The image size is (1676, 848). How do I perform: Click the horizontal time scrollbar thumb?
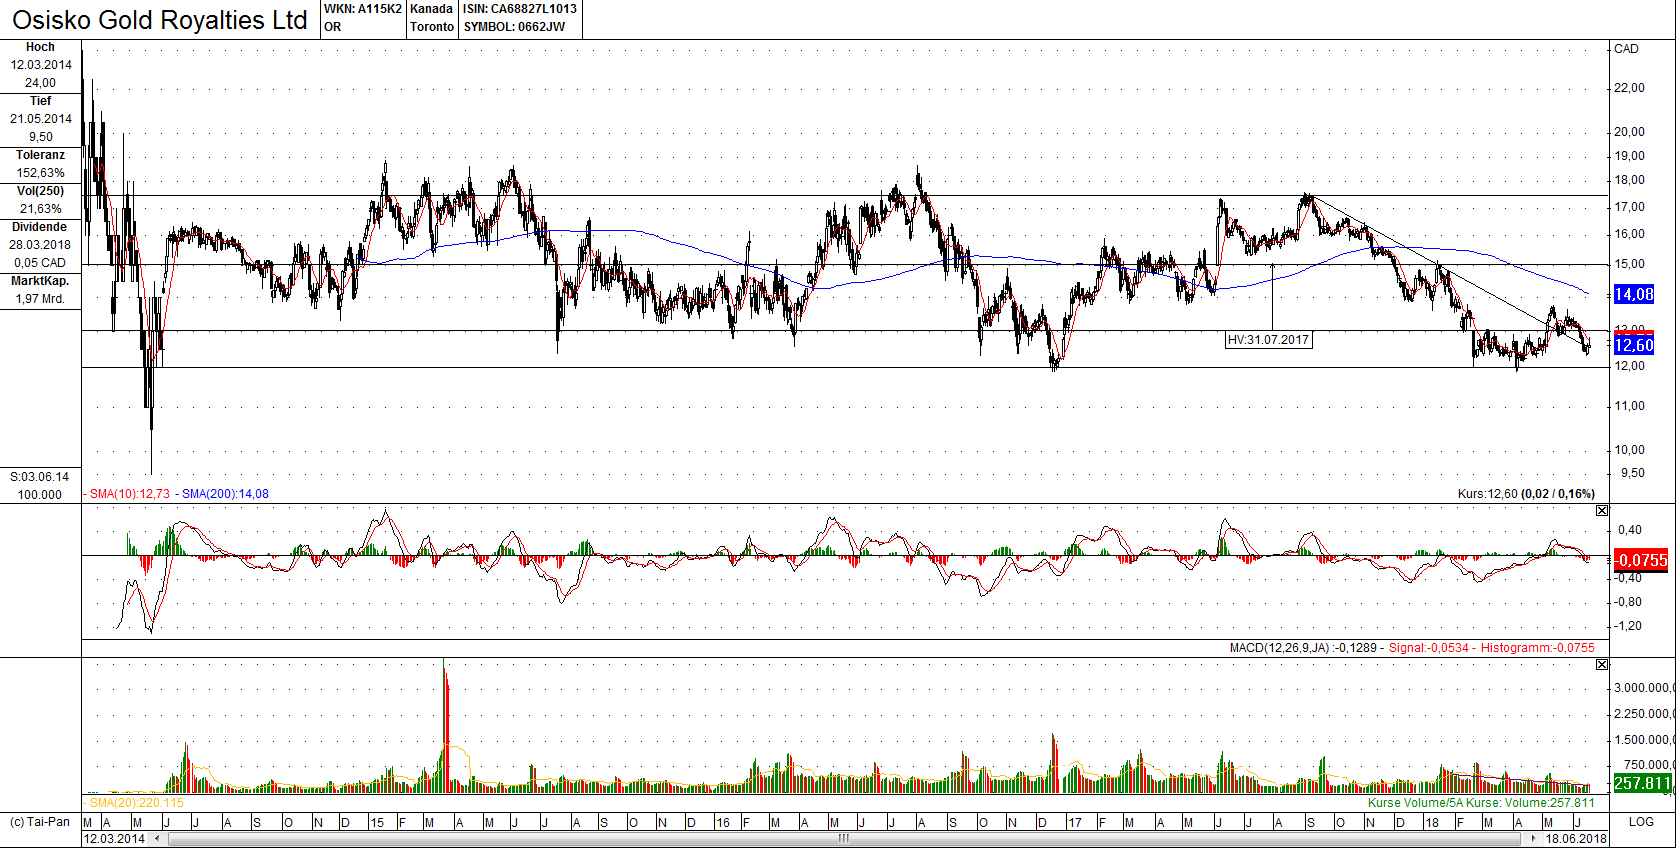(x=843, y=838)
